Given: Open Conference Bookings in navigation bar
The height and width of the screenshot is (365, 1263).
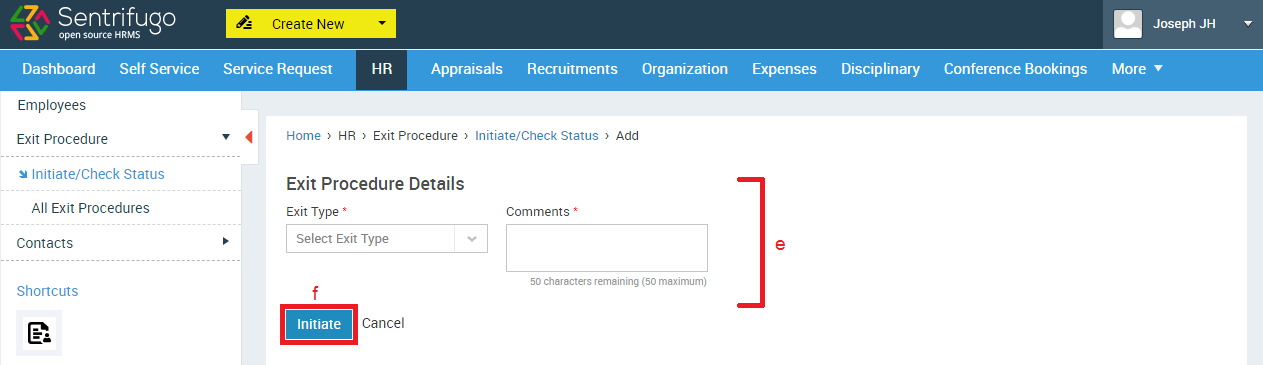Looking at the screenshot, I should [1015, 69].
